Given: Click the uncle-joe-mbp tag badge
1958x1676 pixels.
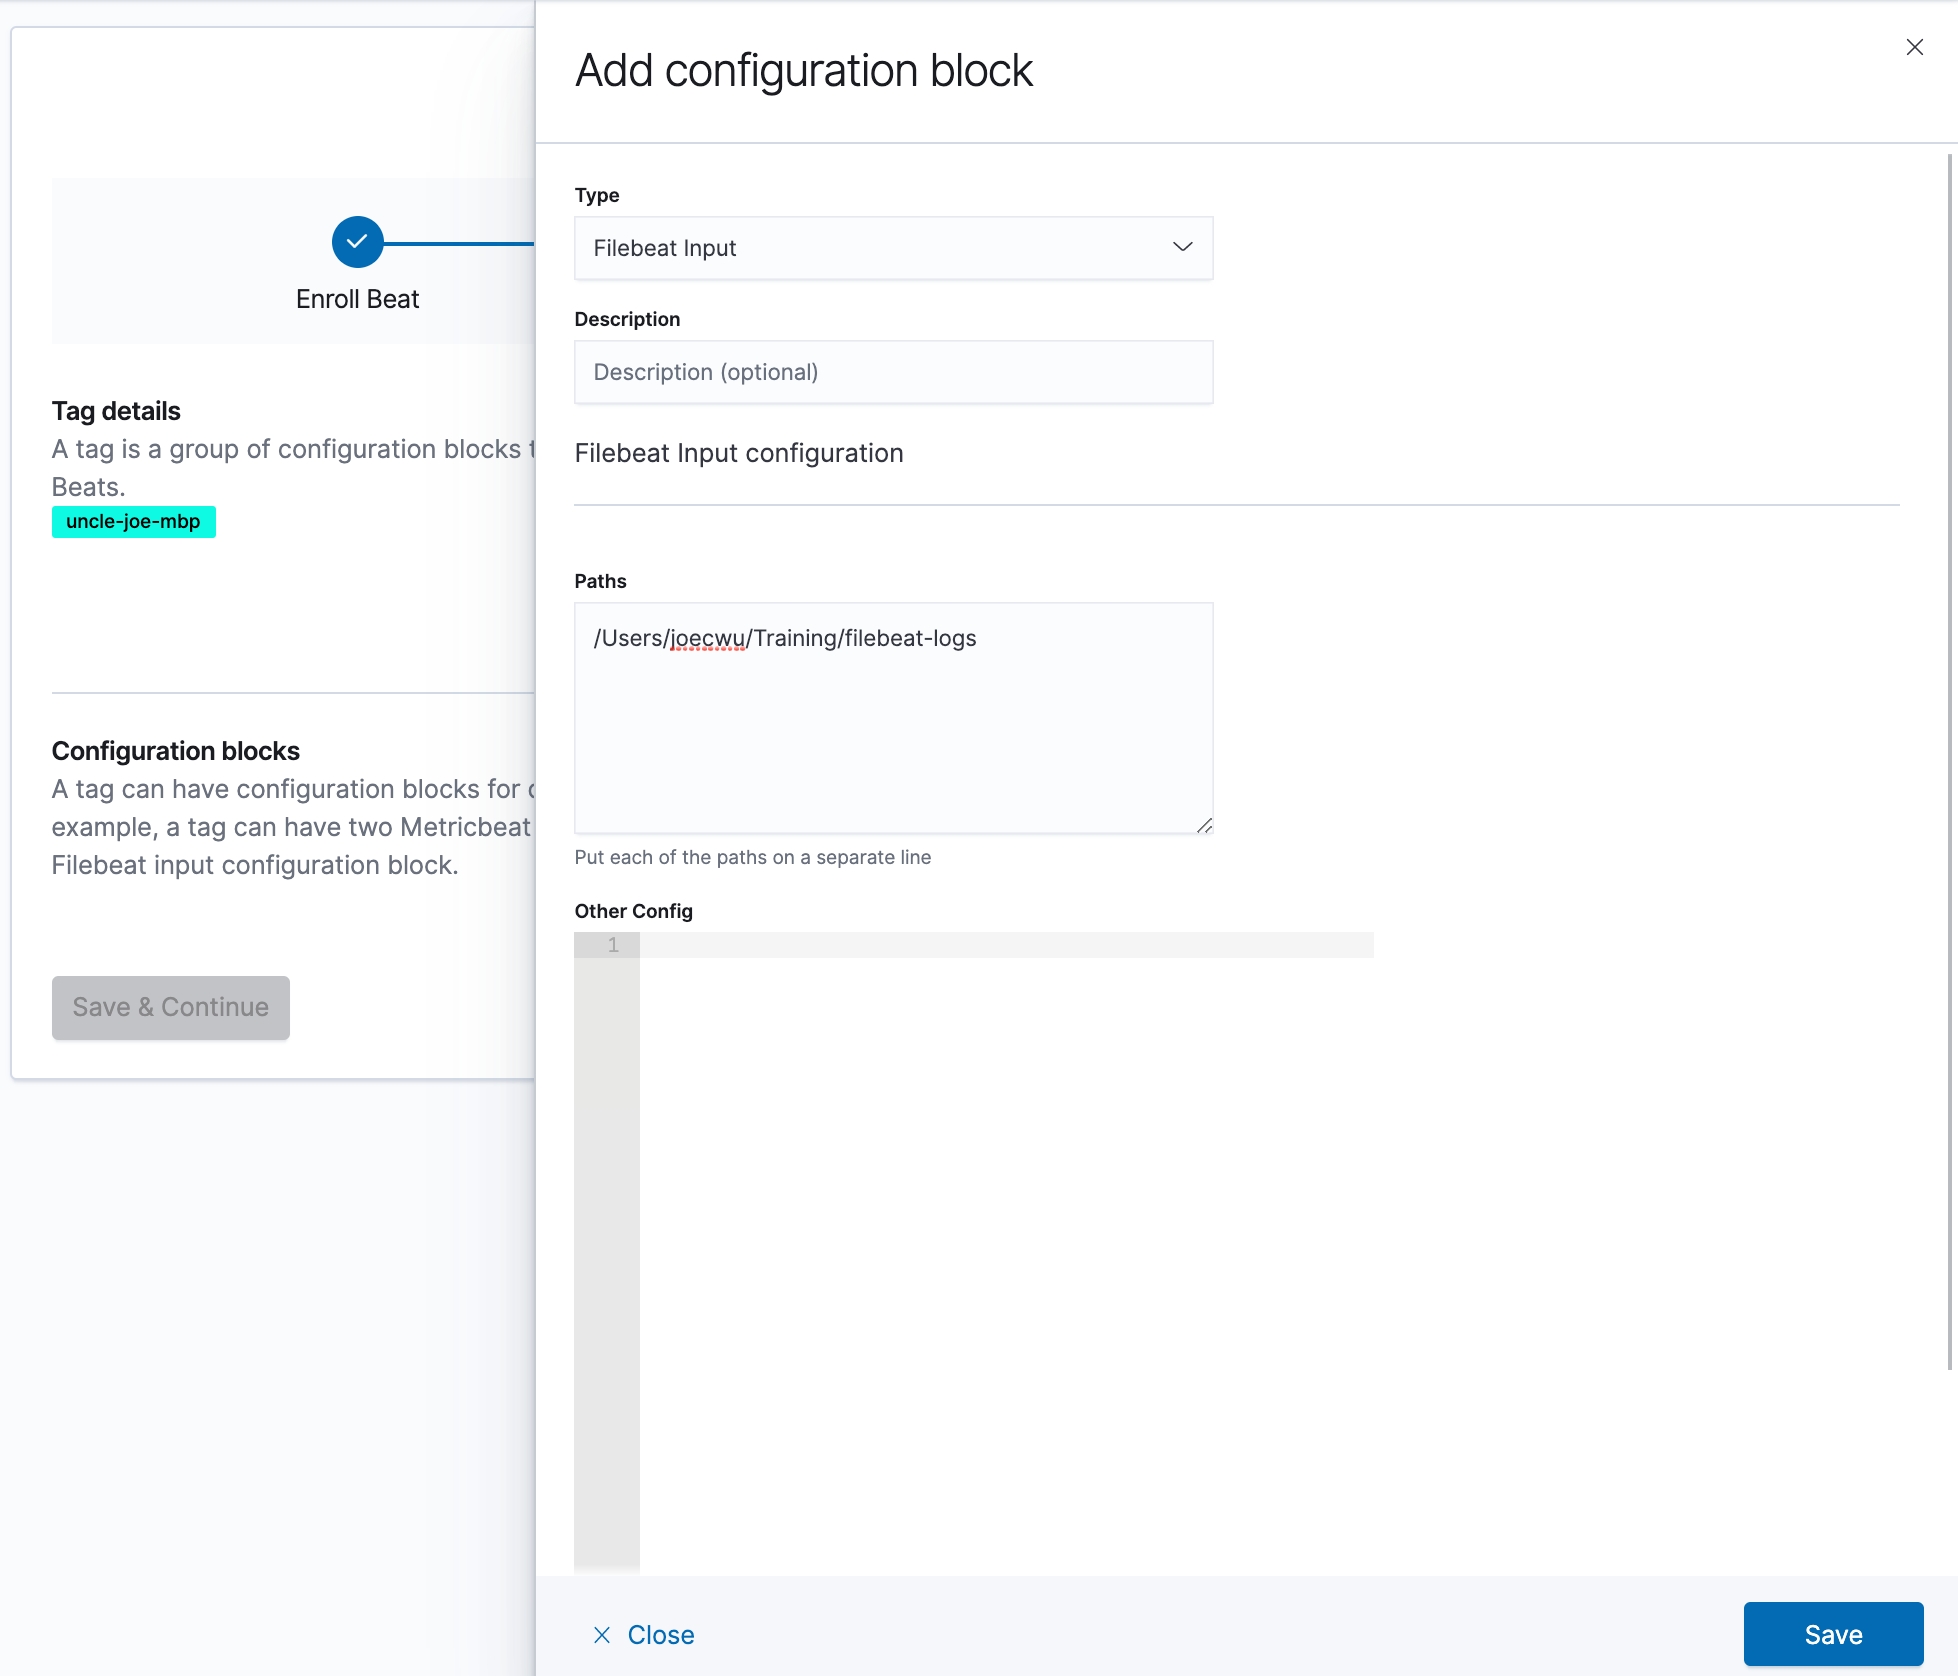Looking at the screenshot, I should (133, 521).
